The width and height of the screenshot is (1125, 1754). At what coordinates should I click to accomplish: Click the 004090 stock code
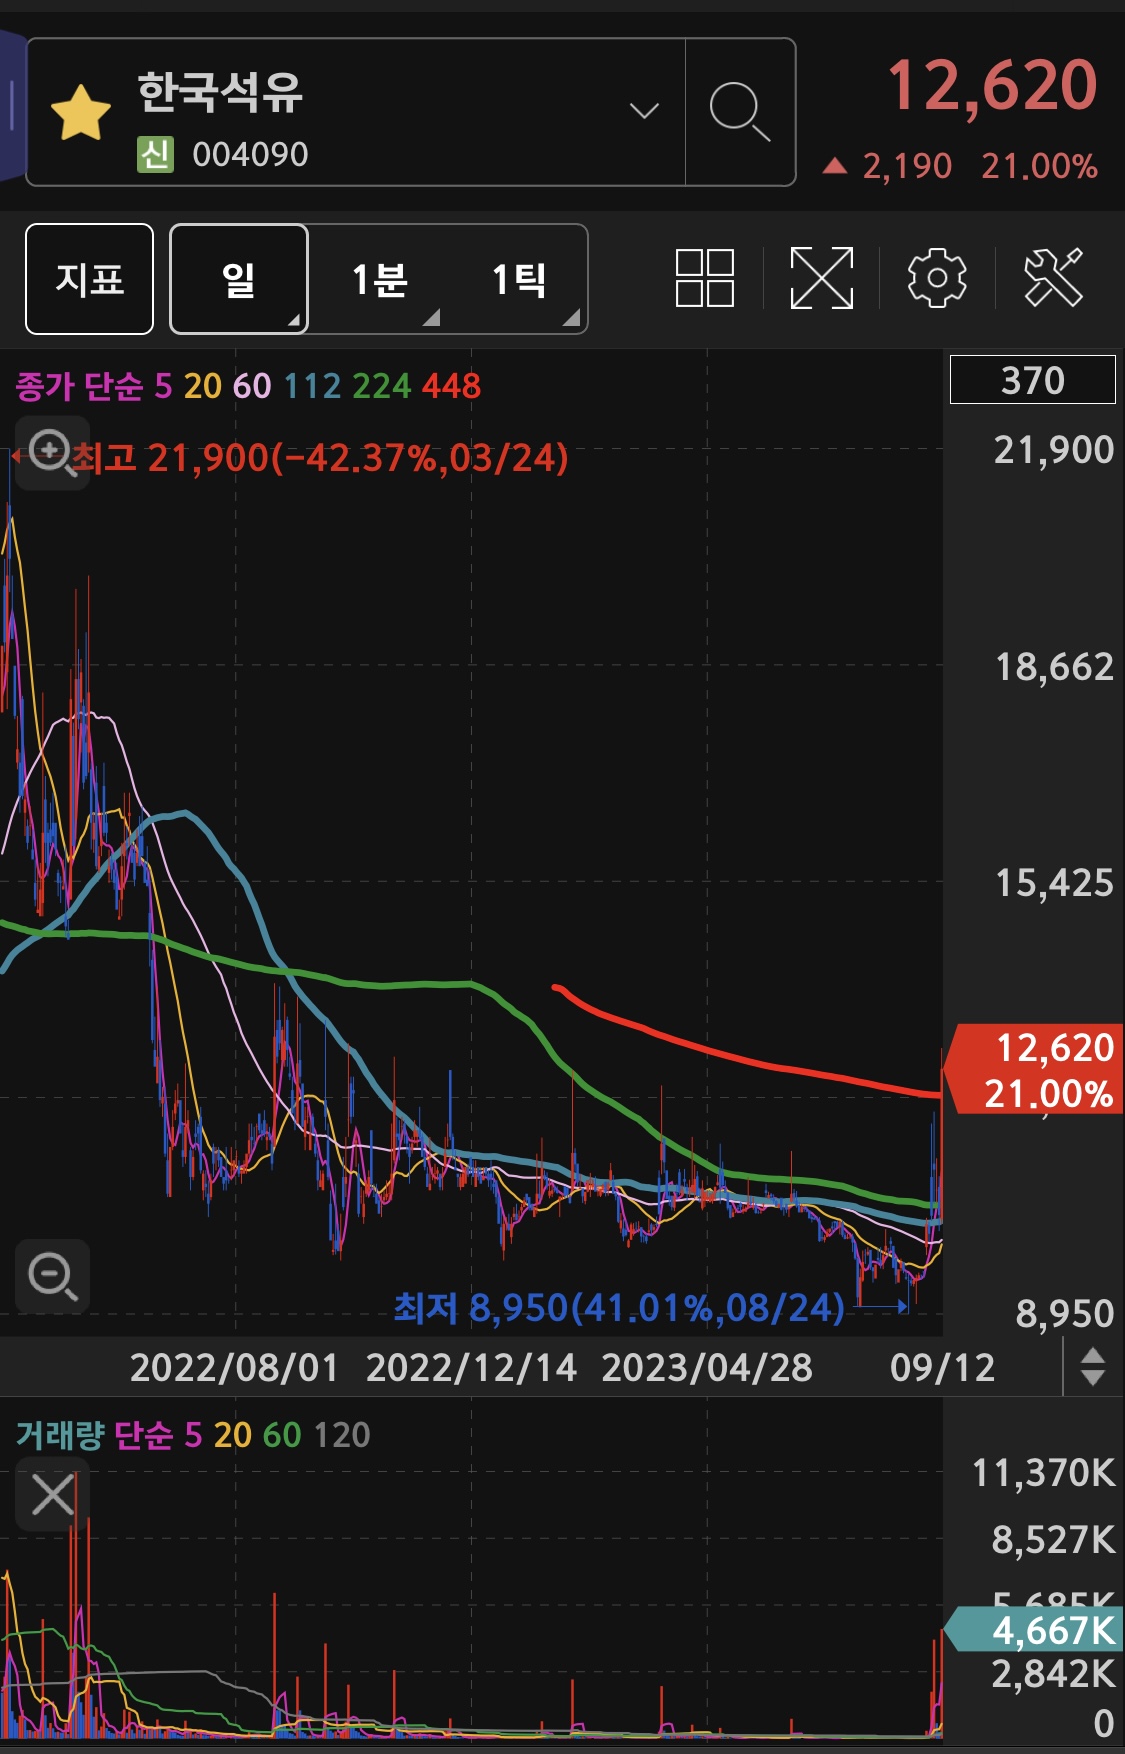tap(250, 155)
